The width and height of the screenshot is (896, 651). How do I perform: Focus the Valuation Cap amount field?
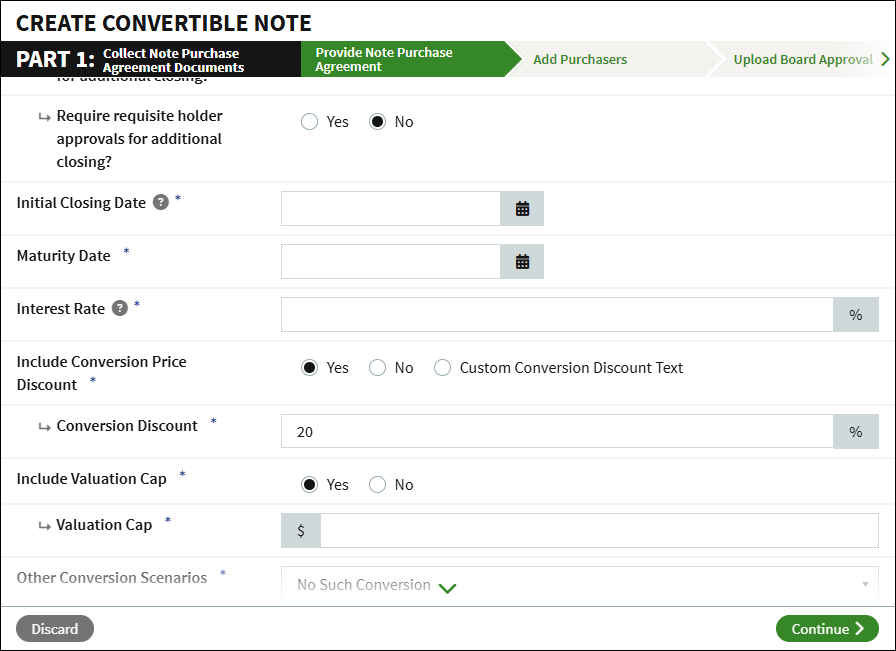point(599,530)
